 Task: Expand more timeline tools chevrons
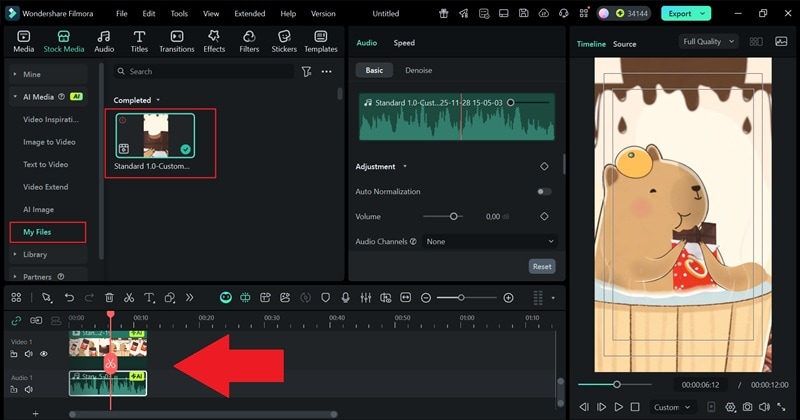(x=189, y=298)
